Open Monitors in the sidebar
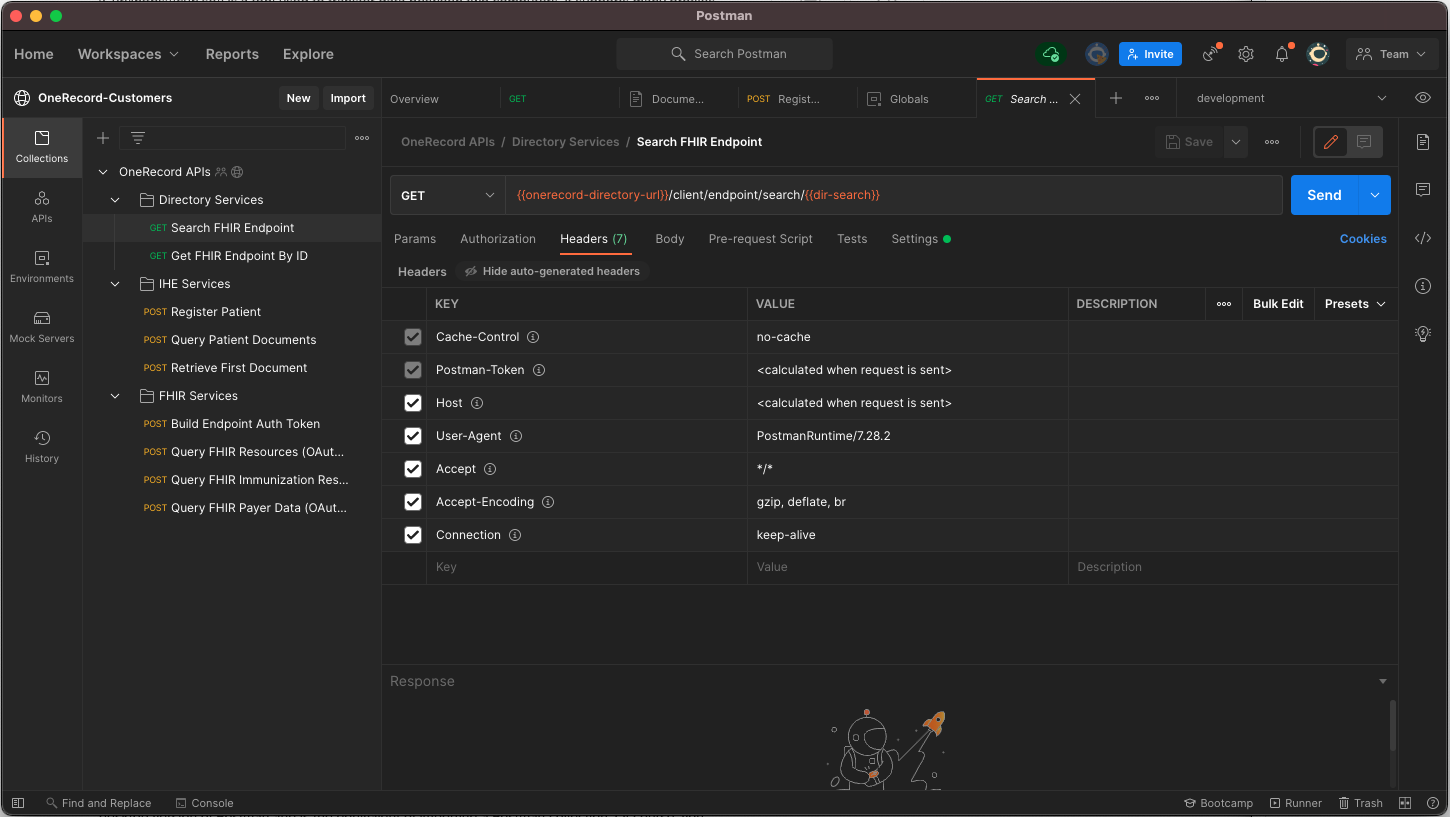 [42, 387]
